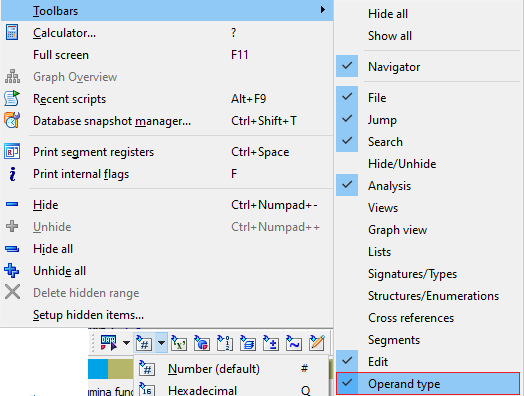Enable the Hide/Unhide toolbar
524x396 pixels.
(x=428, y=164)
